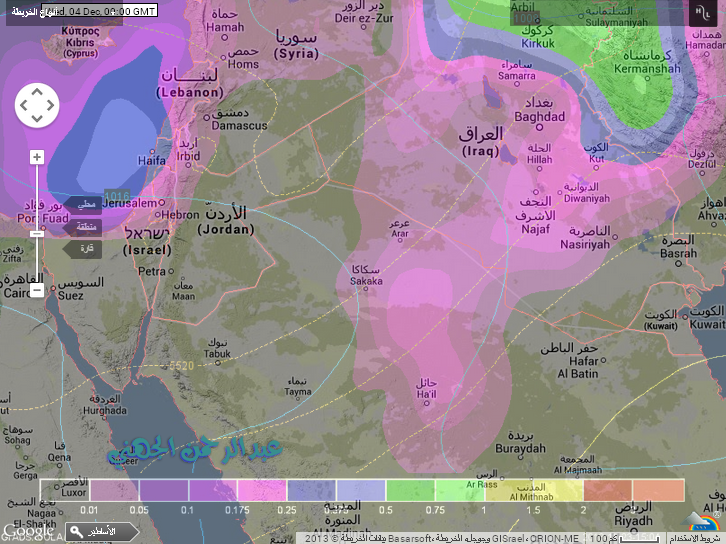
Task: Click the Ha'il city label
Action: pos(426,394)
